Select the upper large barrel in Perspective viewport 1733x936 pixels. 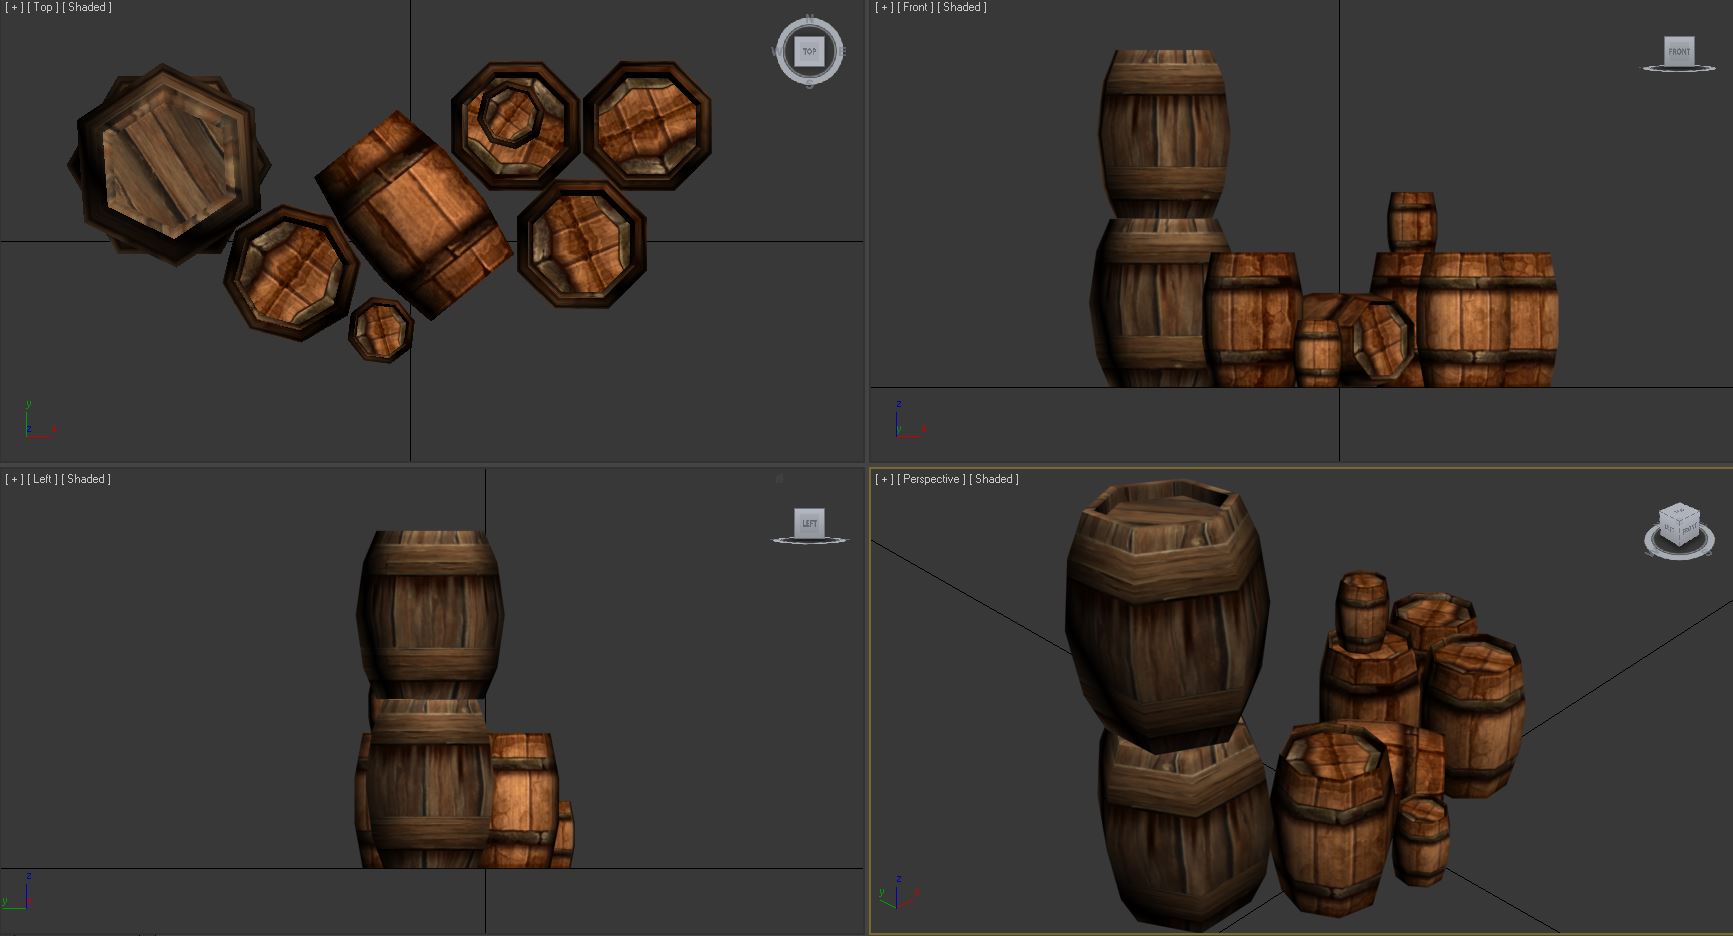point(1166,615)
